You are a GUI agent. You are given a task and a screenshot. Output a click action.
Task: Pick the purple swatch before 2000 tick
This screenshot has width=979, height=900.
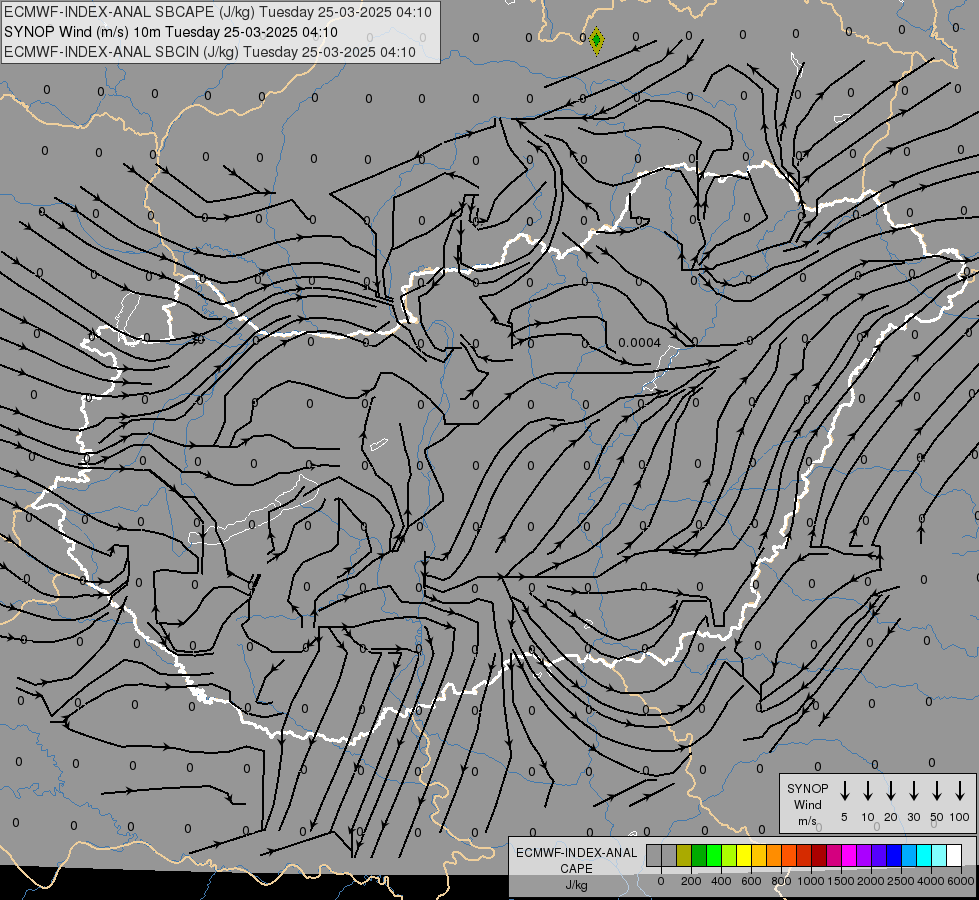click(863, 855)
